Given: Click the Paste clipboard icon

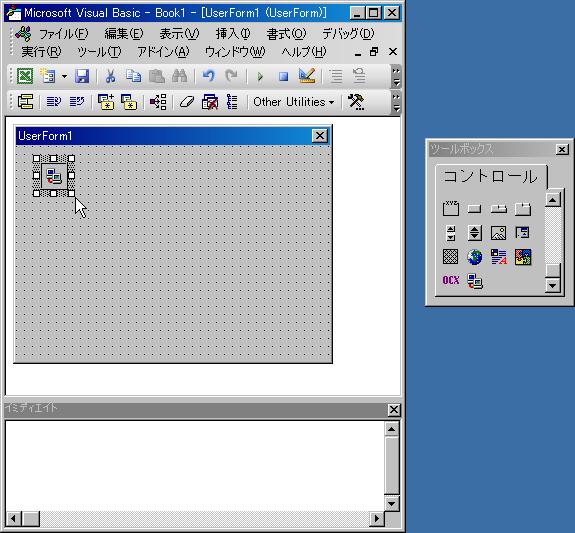Looking at the screenshot, I should point(157,76).
